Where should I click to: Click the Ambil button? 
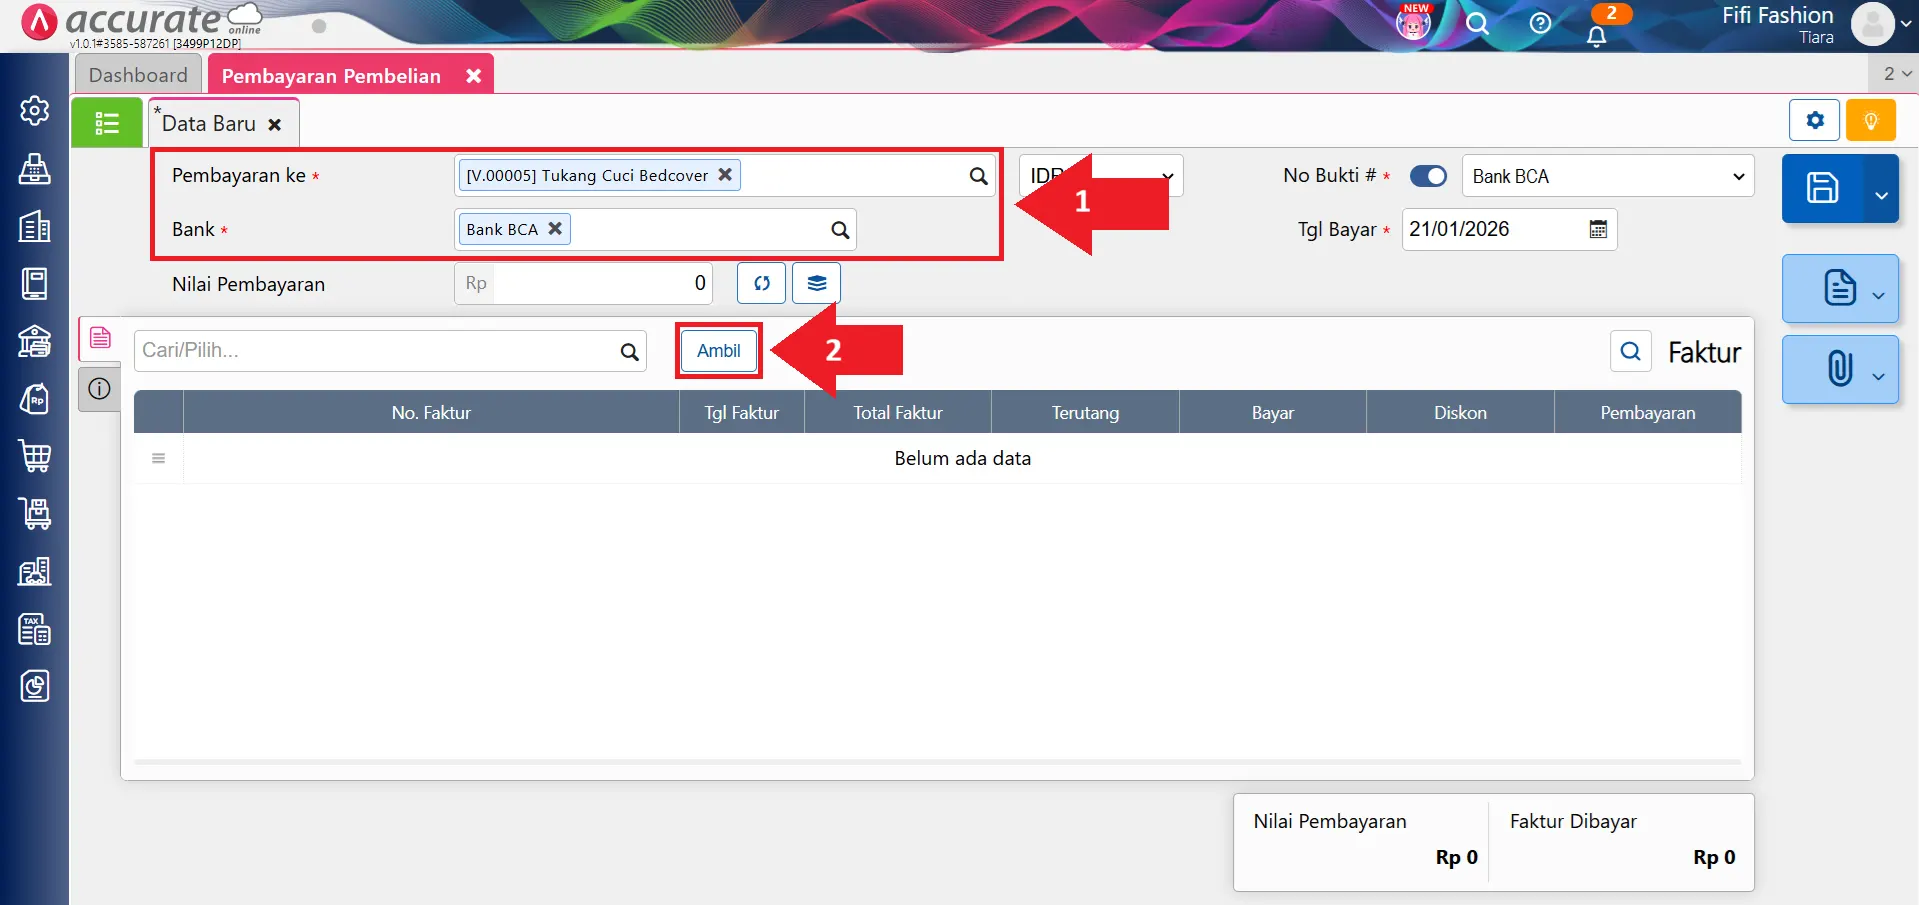click(x=718, y=351)
